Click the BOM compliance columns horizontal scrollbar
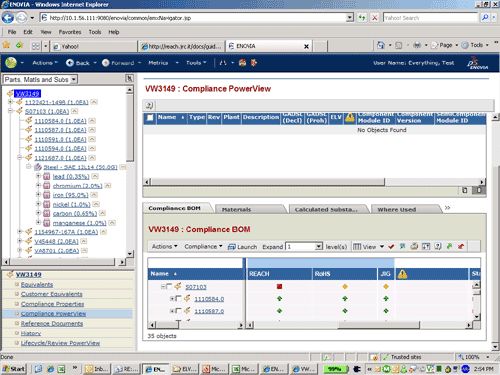Image resolution: width=500 pixels, height=375 pixels. pyautogui.click(x=378, y=325)
